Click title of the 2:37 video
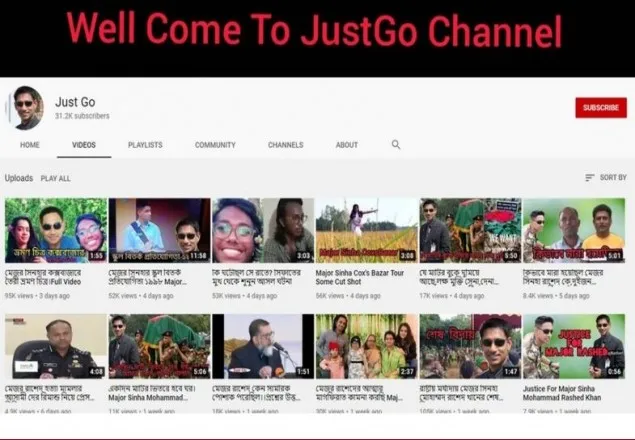Viewport: 635px width, 440px height. (359, 393)
